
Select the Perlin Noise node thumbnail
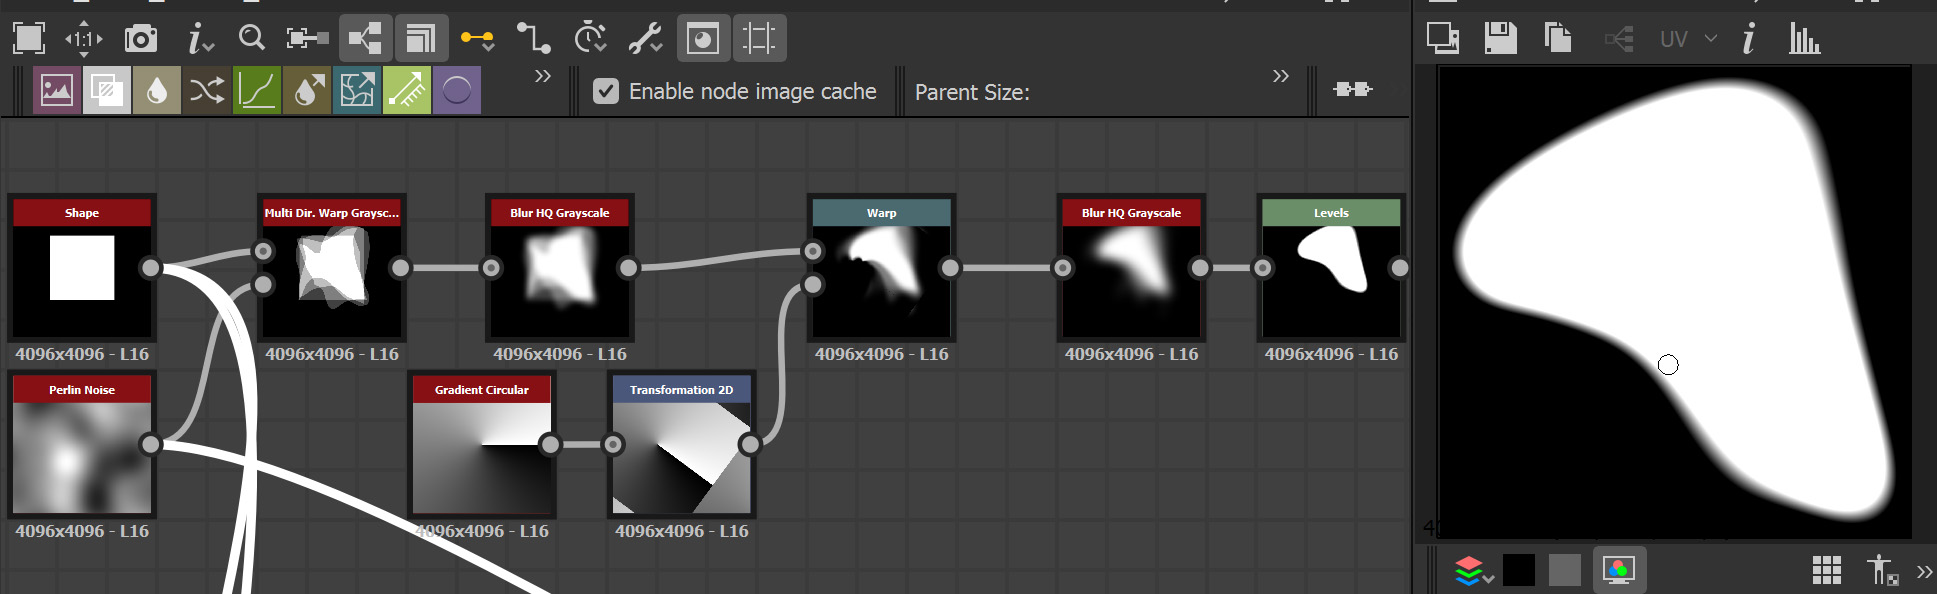click(x=82, y=458)
